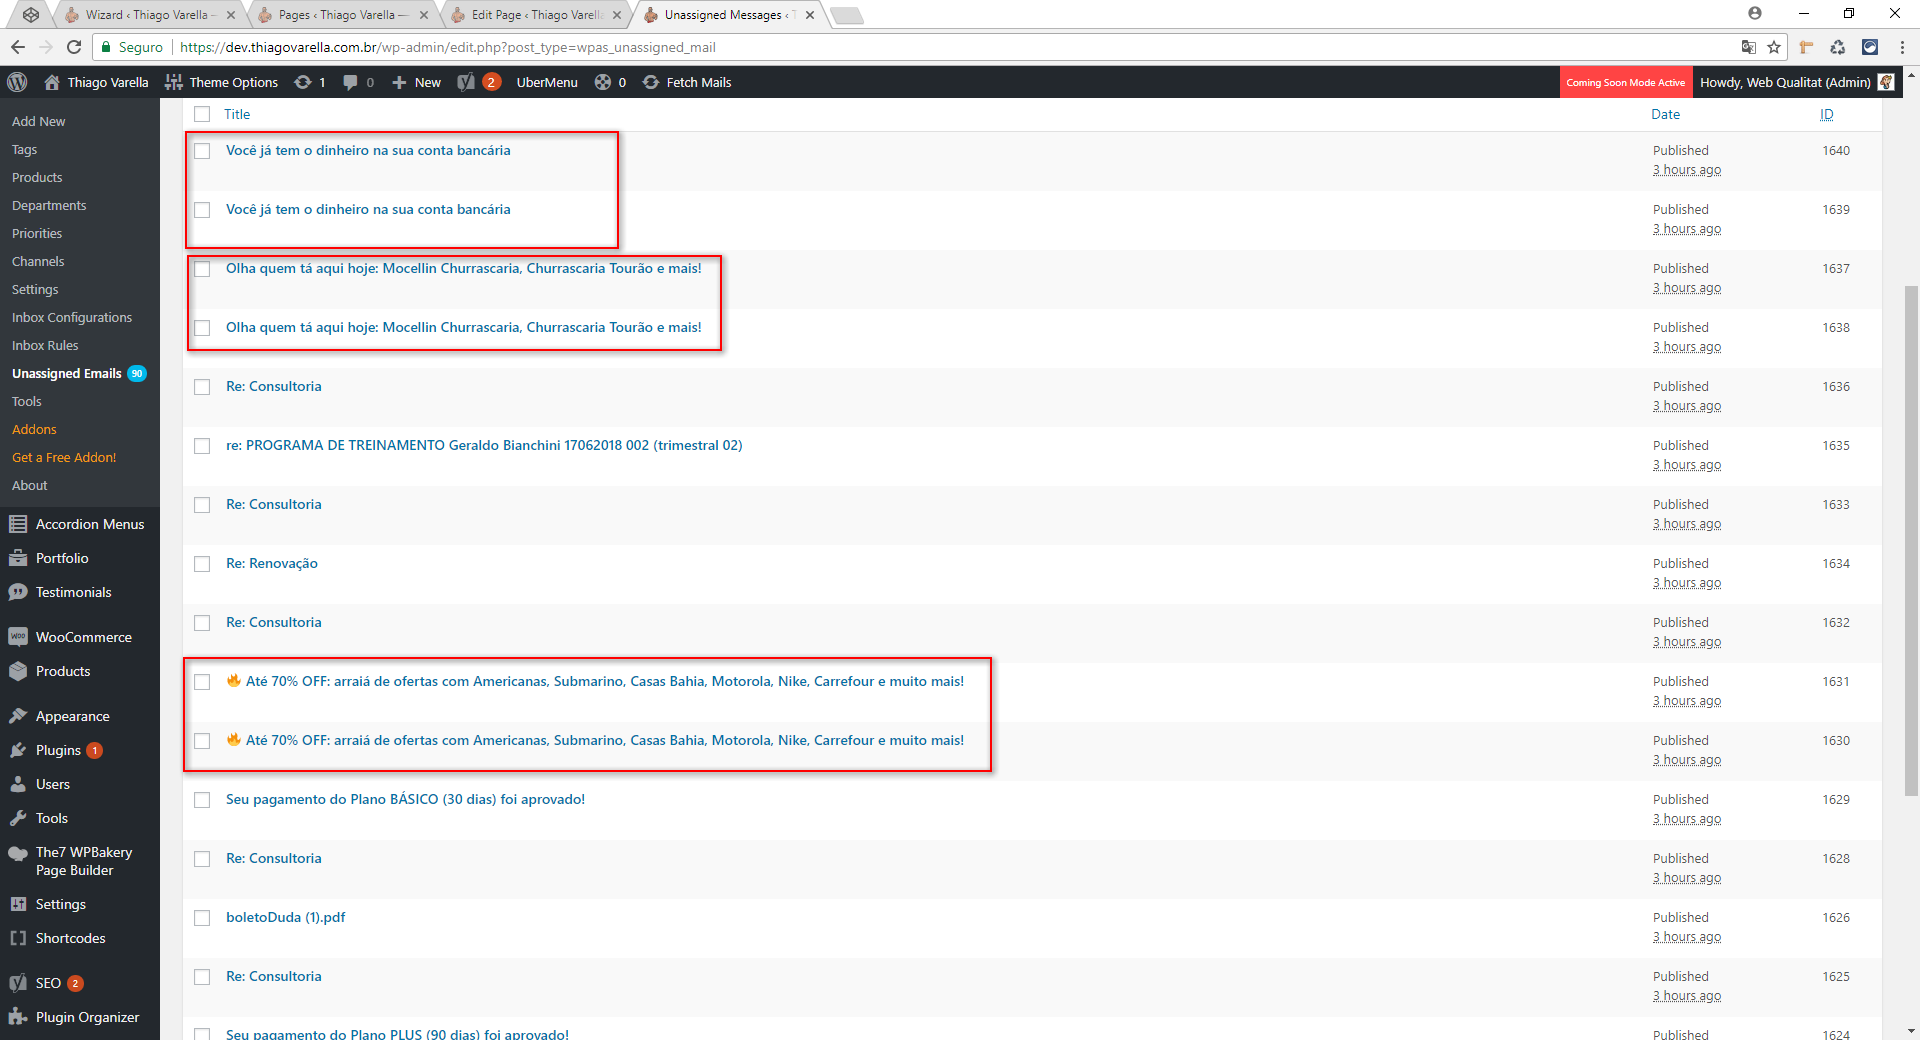Image resolution: width=1920 pixels, height=1040 pixels.
Task: Bookmark this page with the star icon
Action: point(1774,47)
